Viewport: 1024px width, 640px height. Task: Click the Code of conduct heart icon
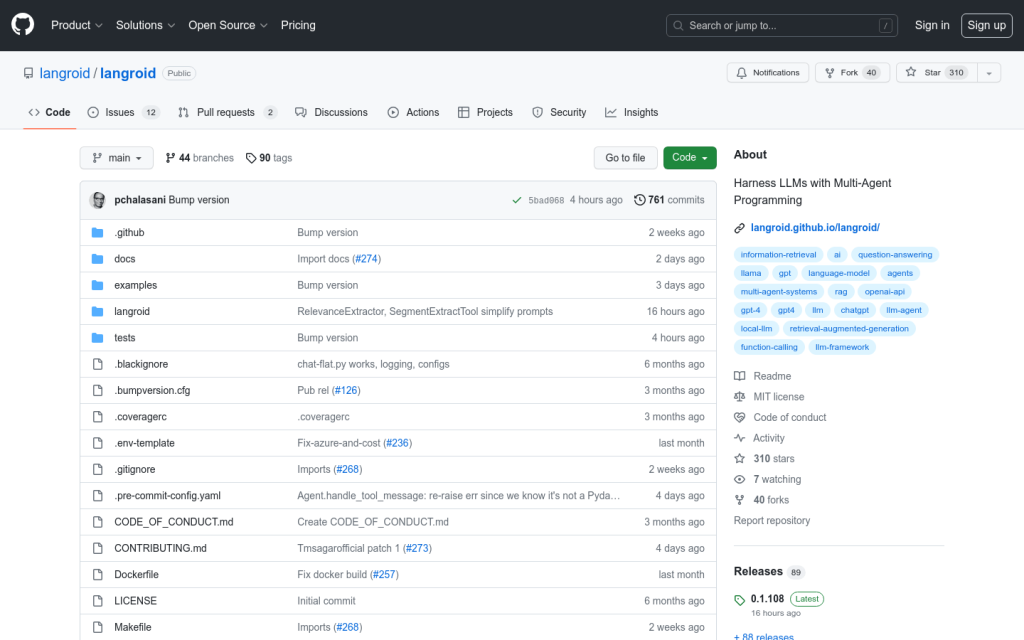(x=739, y=417)
